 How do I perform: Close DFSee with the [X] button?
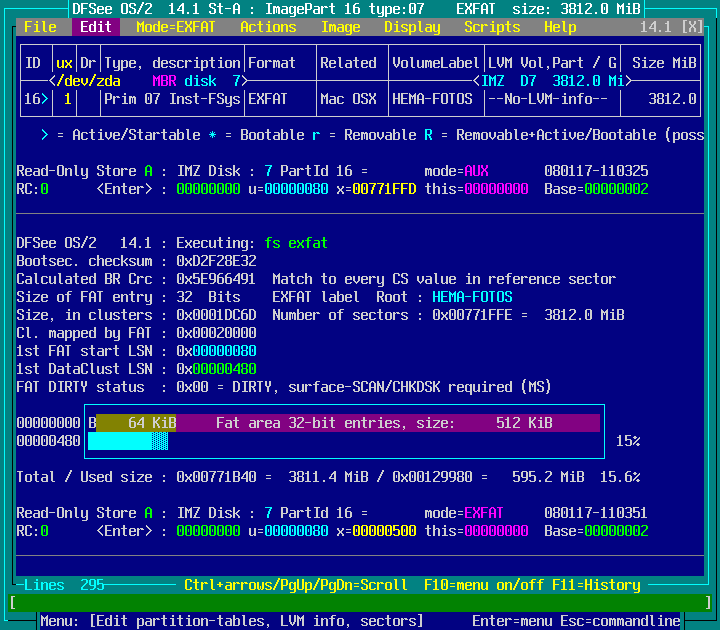point(692,27)
